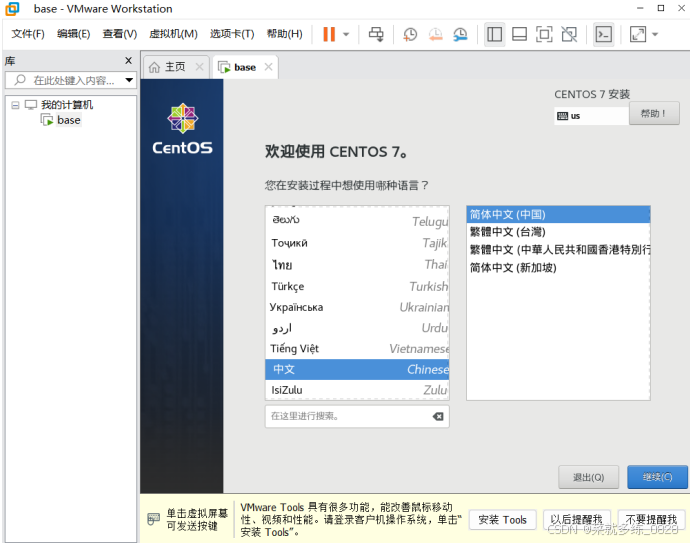Open the 文件(F) menu

pyautogui.click(x=28, y=34)
